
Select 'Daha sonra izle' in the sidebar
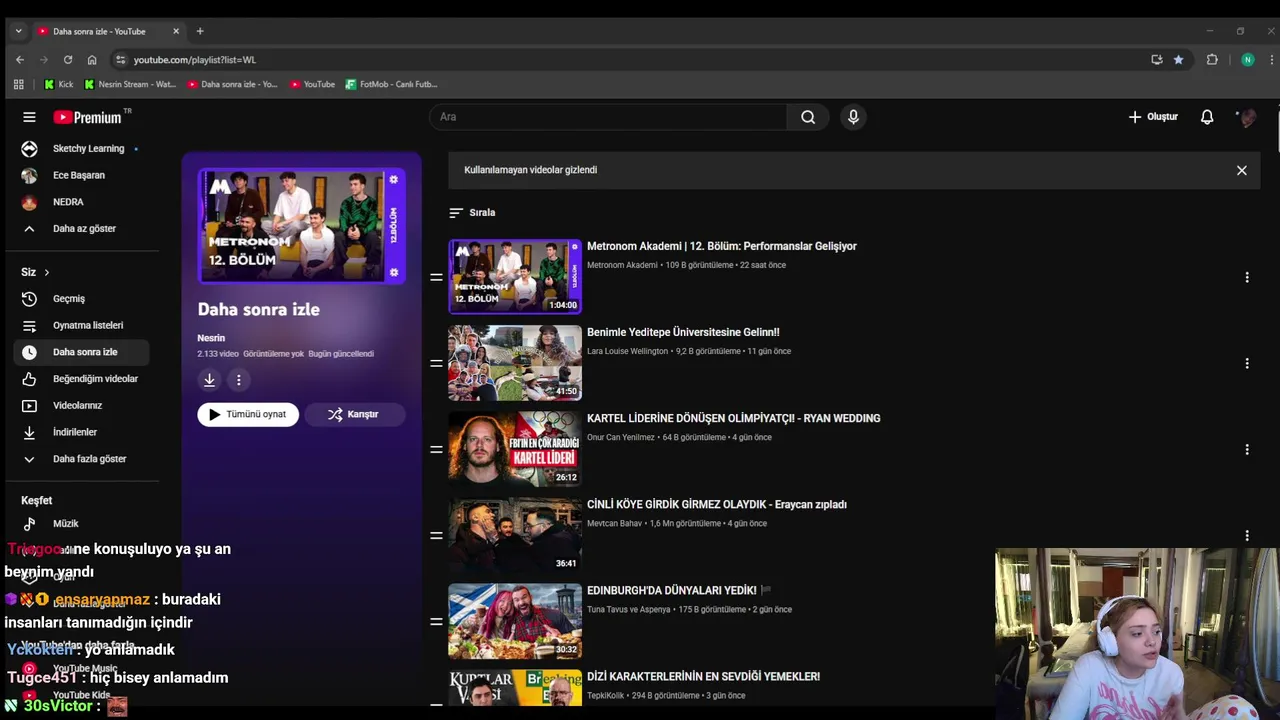point(81,352)
